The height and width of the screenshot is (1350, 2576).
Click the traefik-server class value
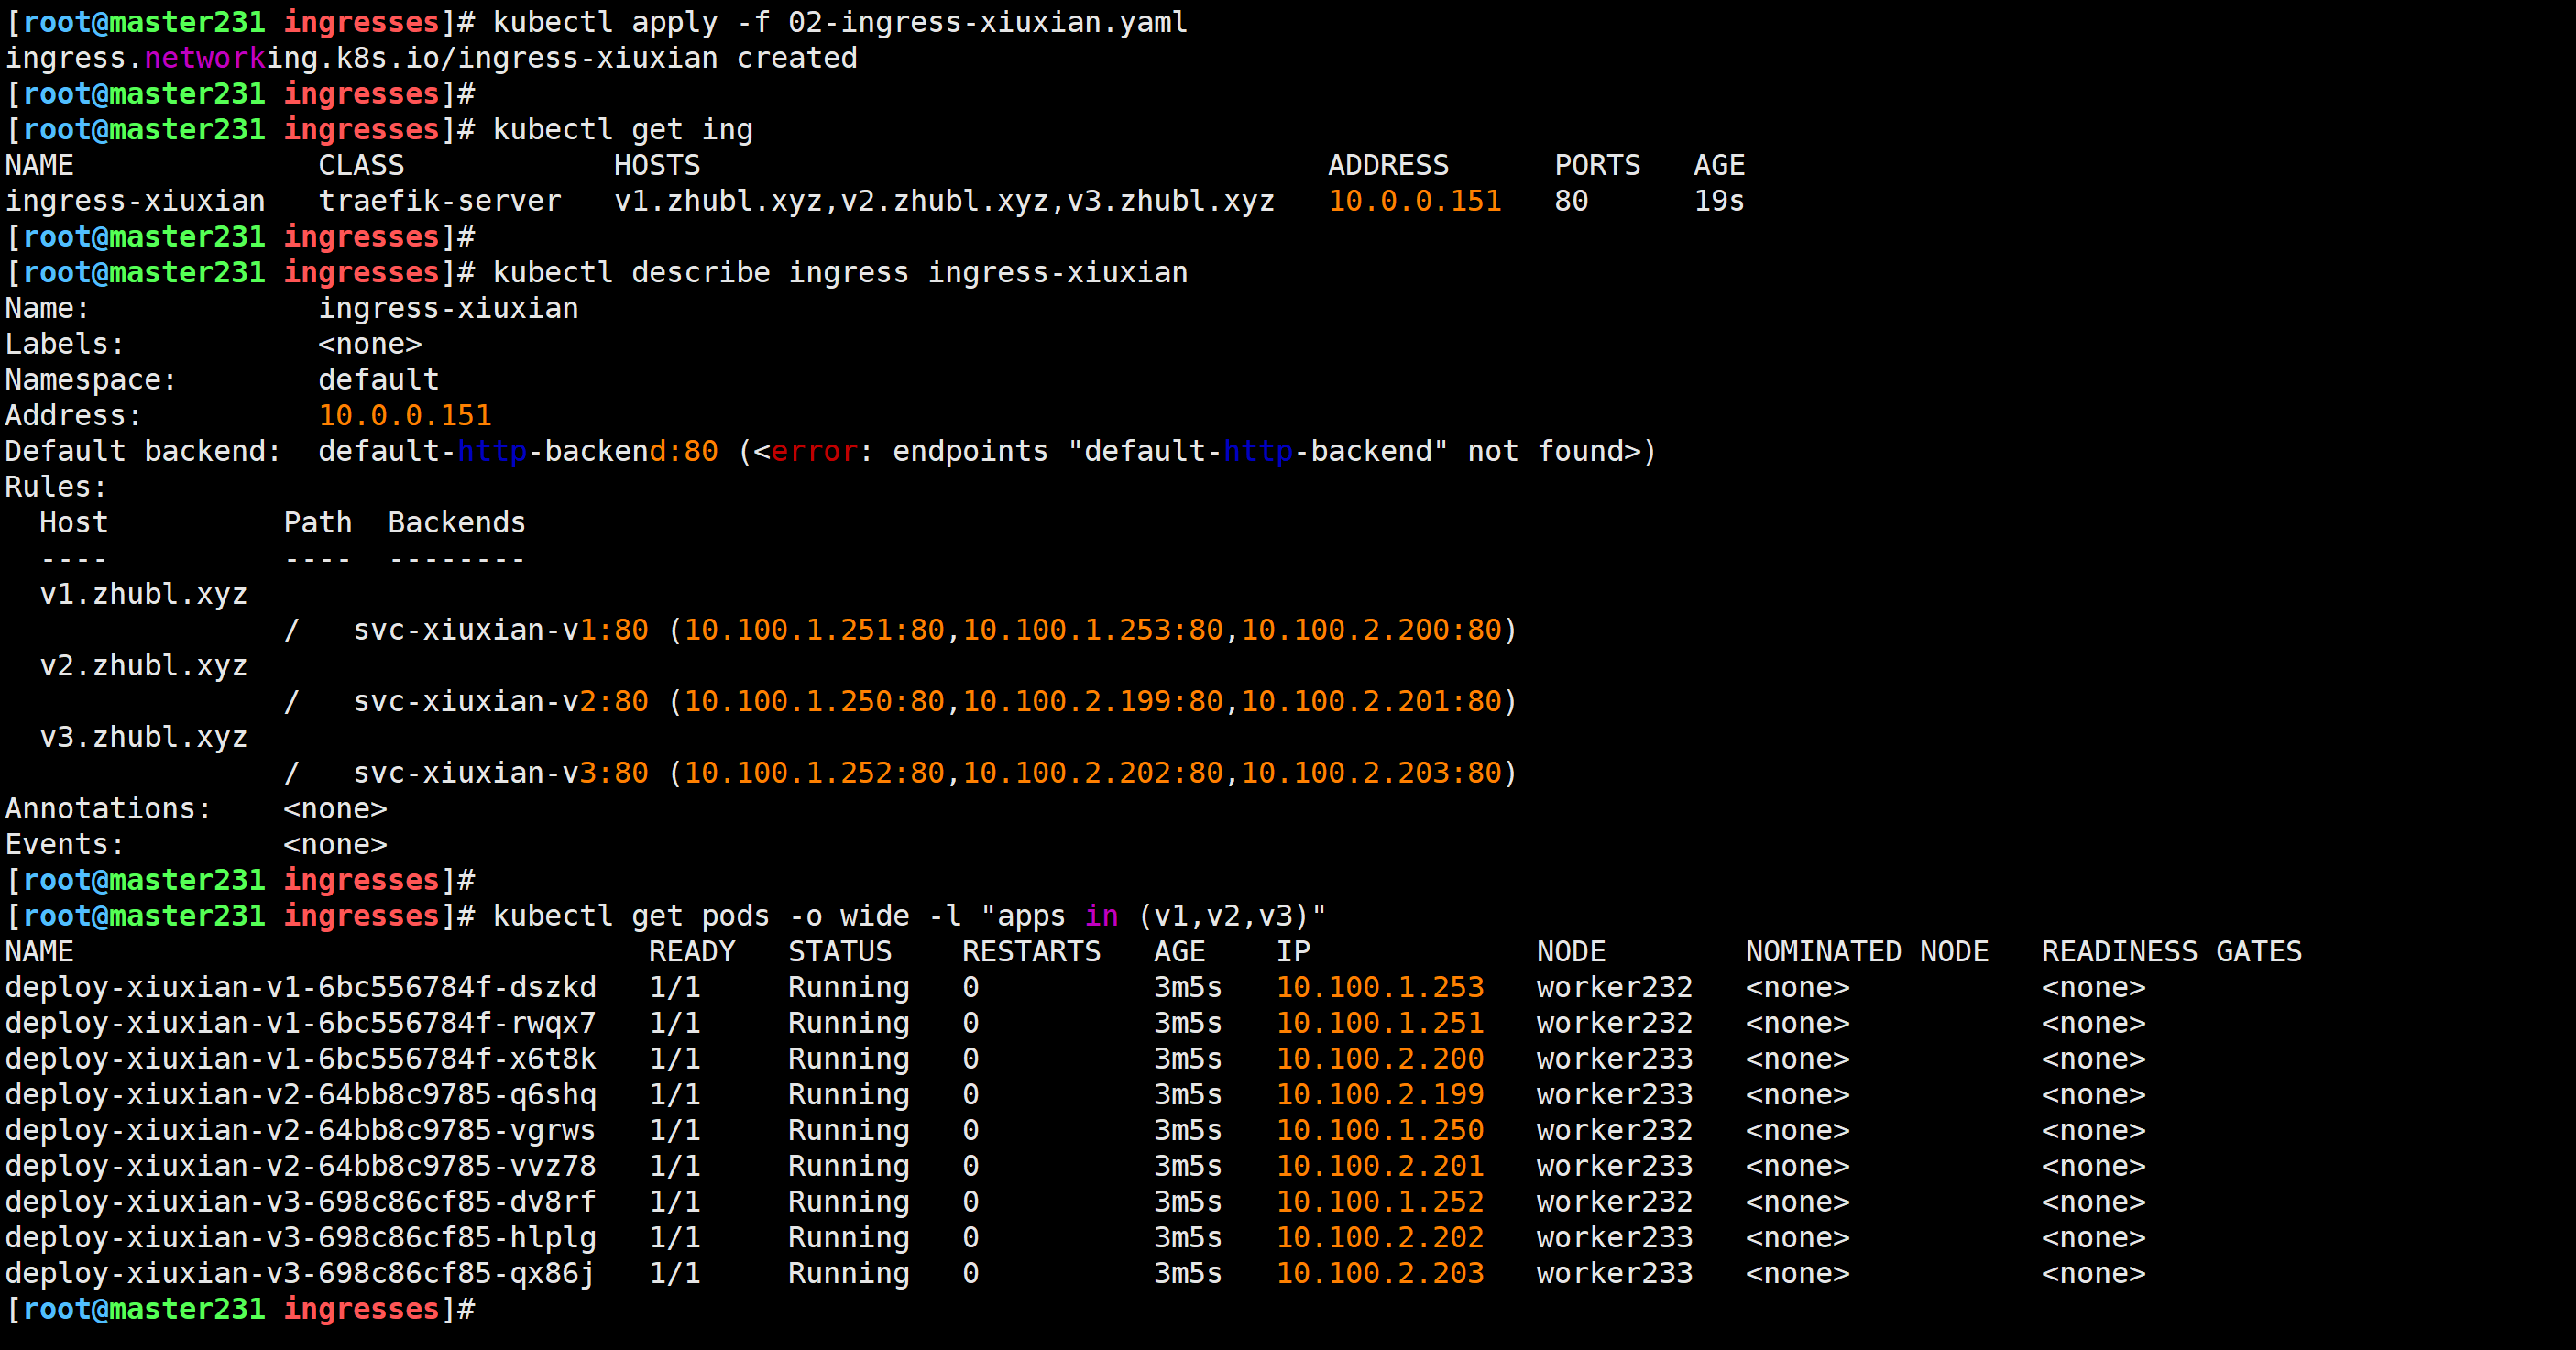tap(439, 201)
